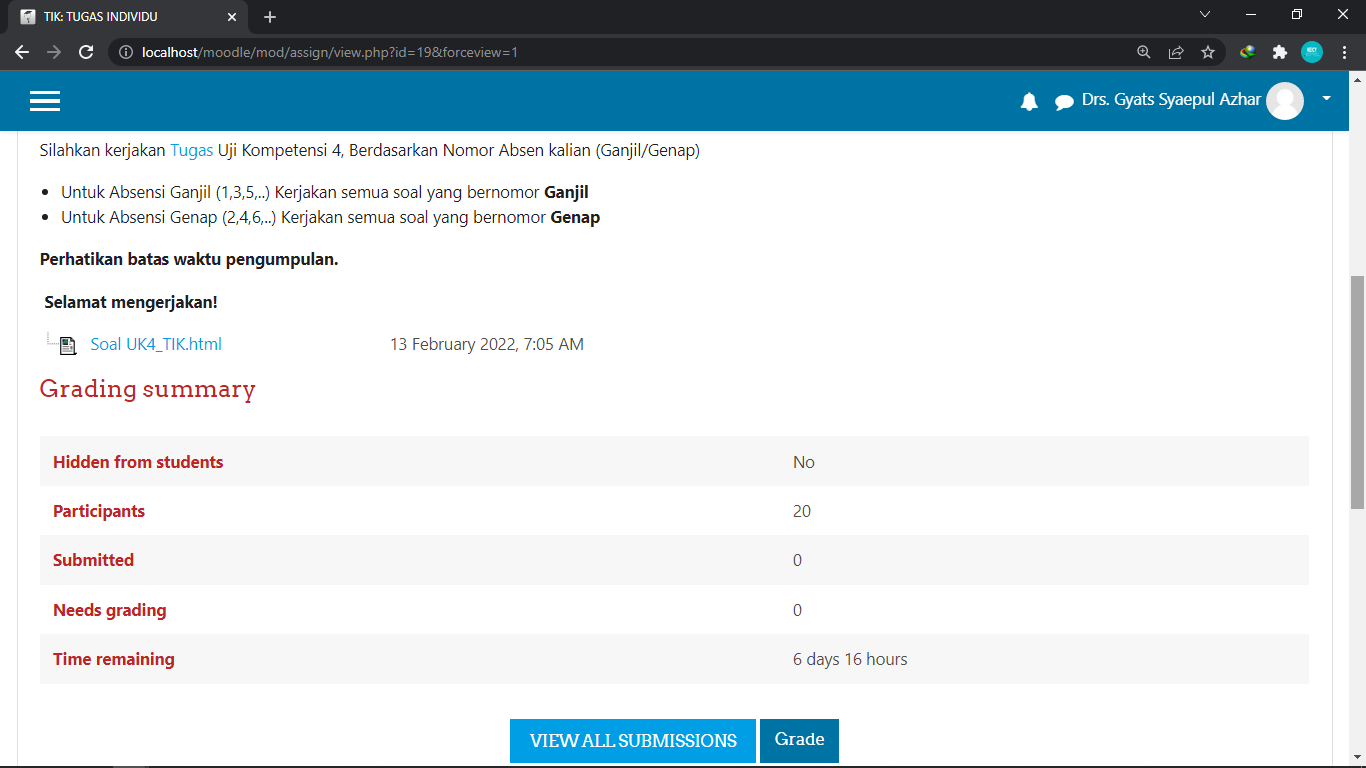Go back to the previous page

22,52
